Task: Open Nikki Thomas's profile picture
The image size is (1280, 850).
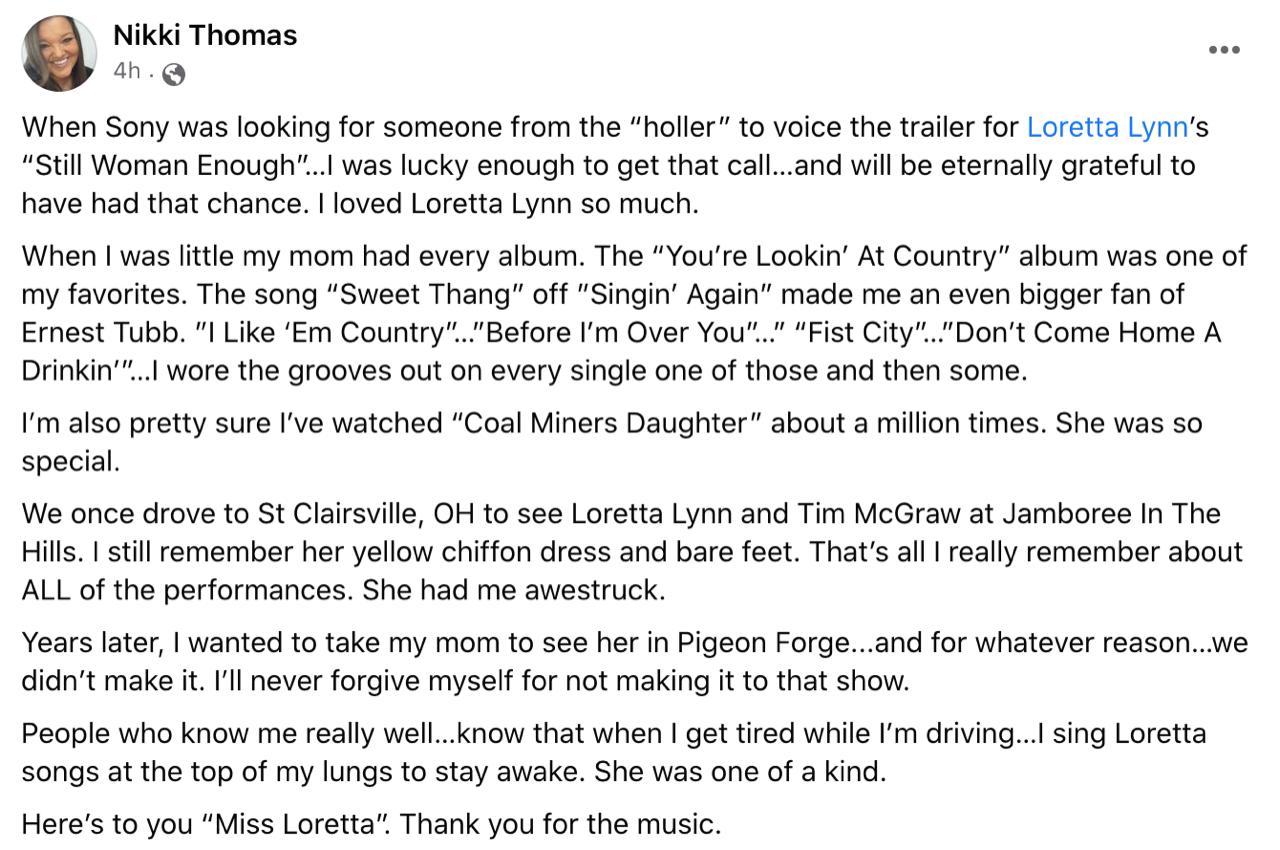Action: click(x=60, y=54)
